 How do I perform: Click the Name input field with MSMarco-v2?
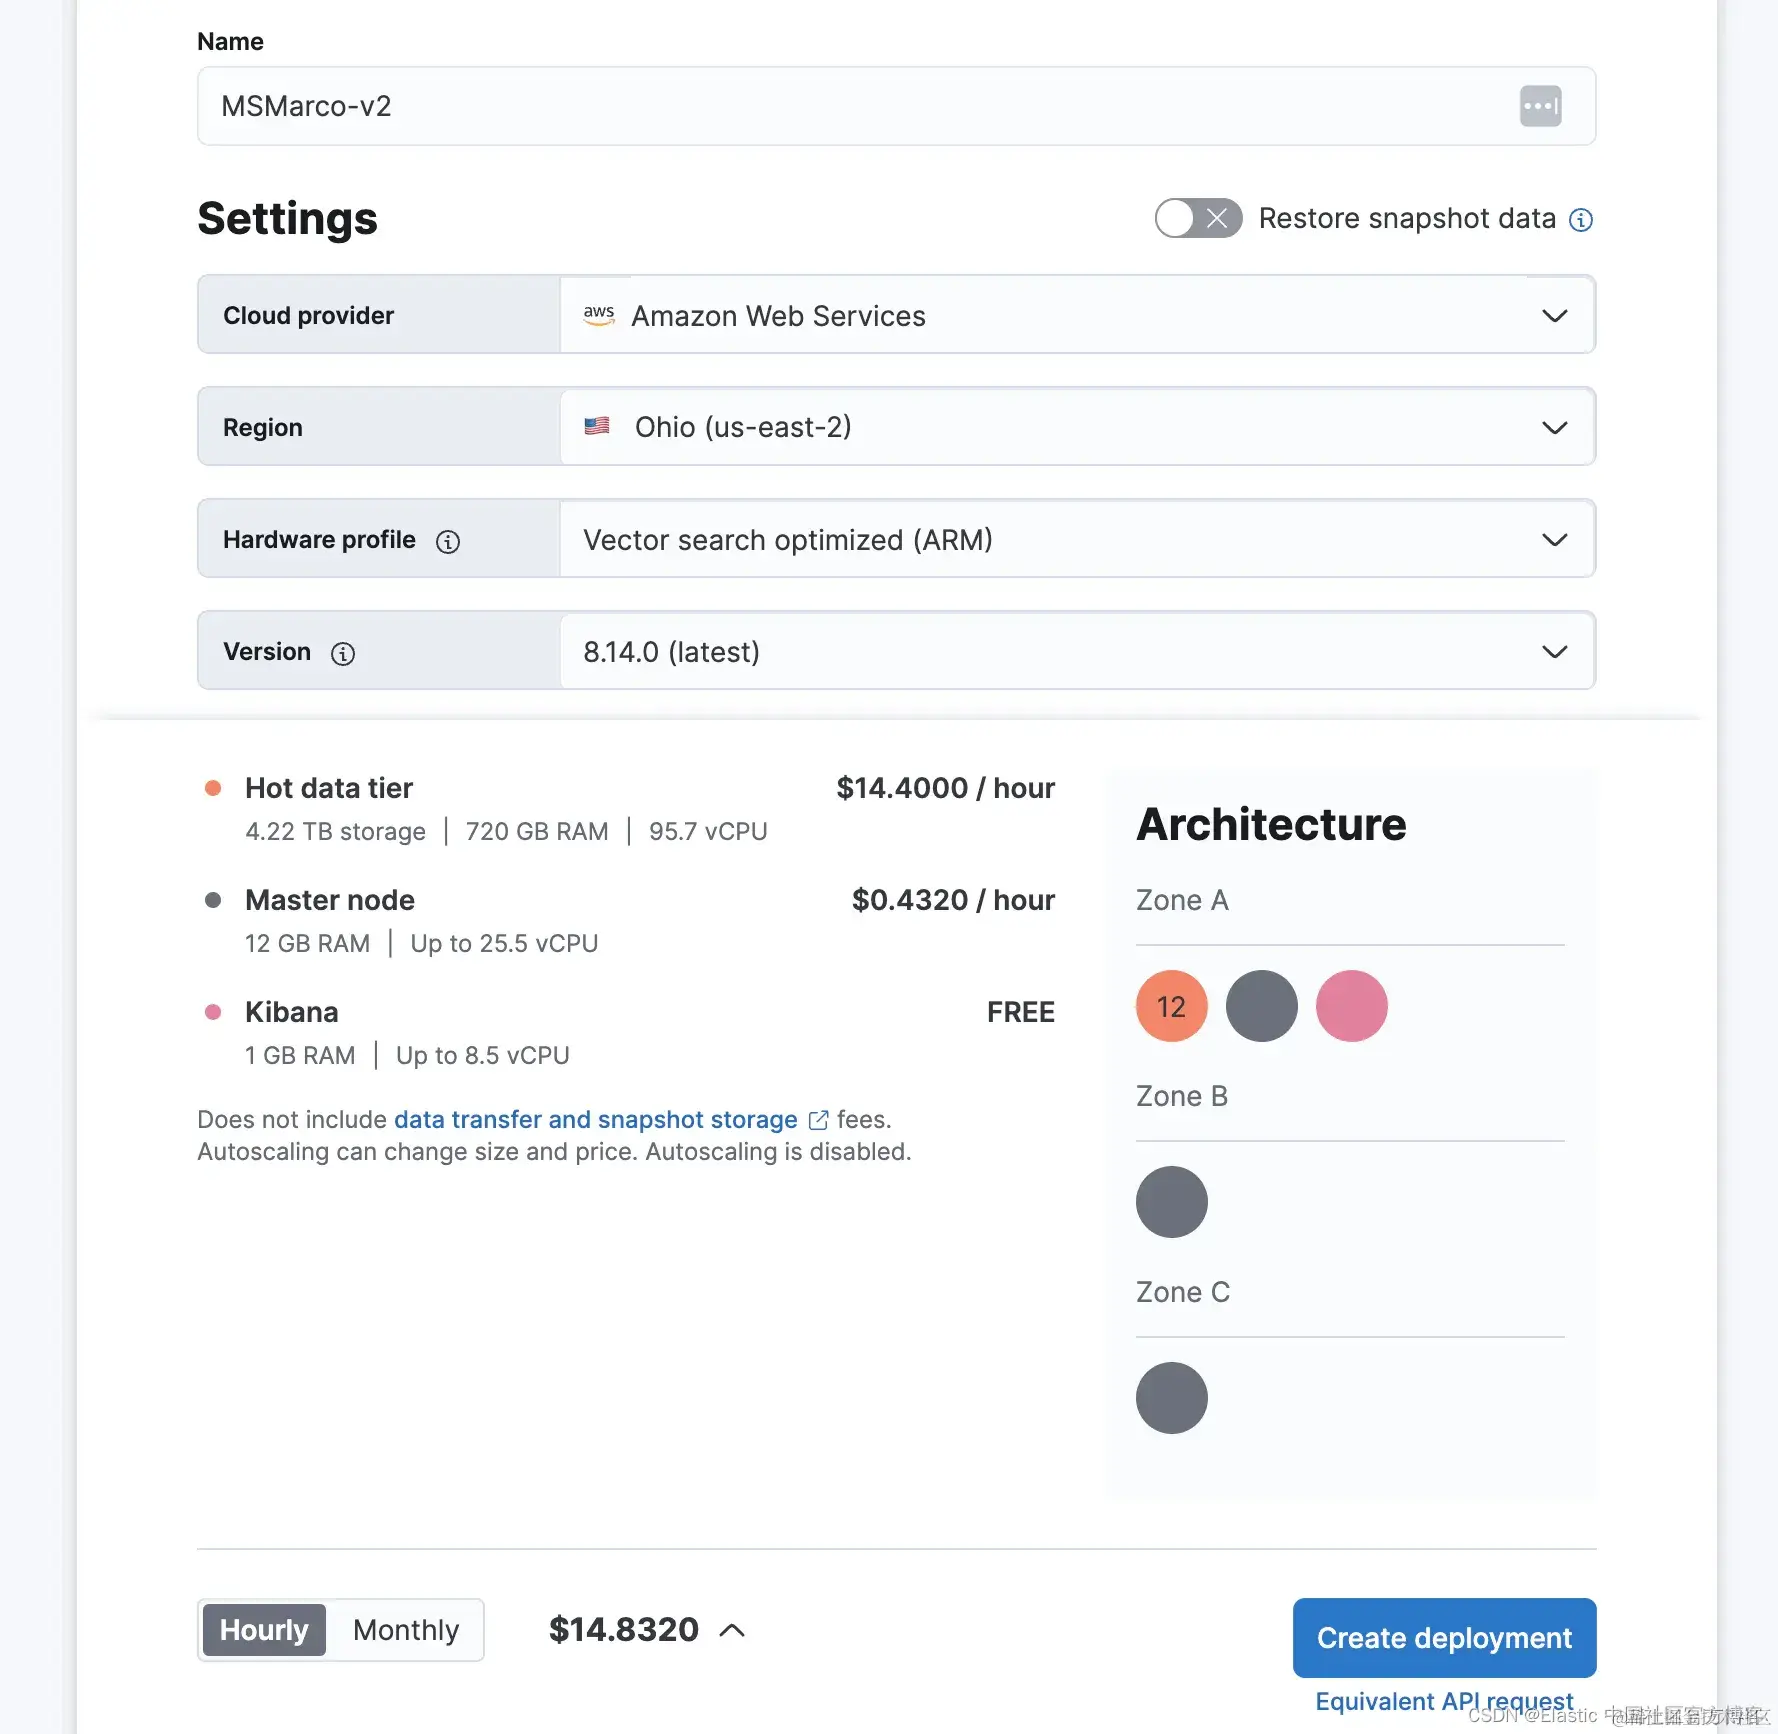(x=860, y=106)
